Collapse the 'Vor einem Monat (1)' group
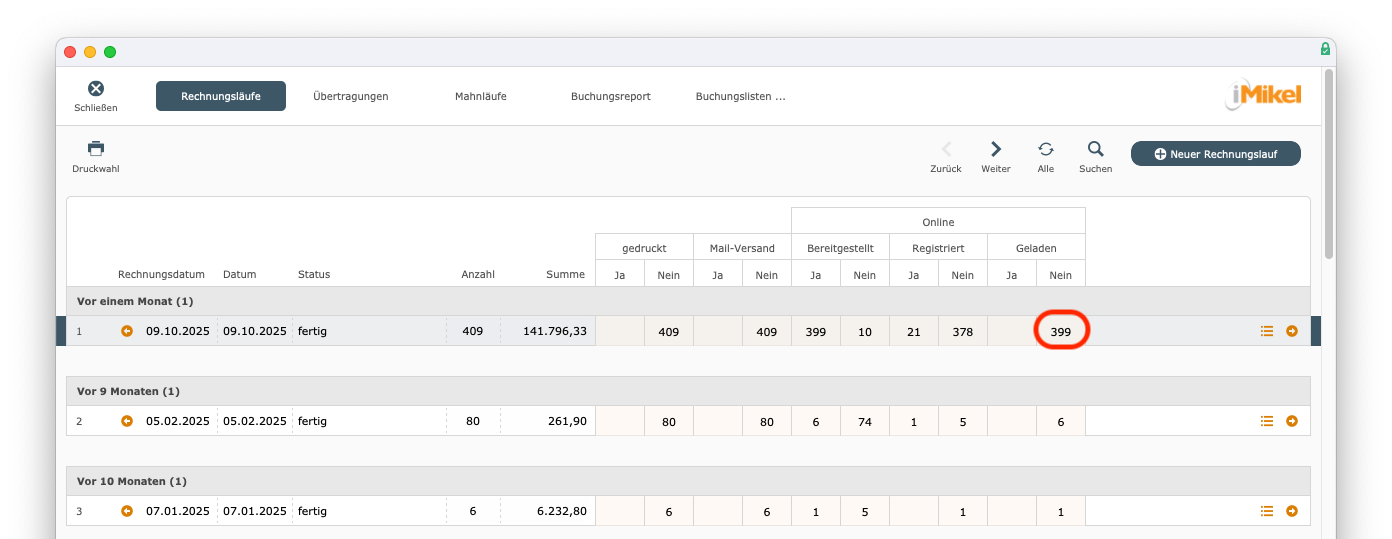Viewport: 1392px width, 539px height. [135, 301]
